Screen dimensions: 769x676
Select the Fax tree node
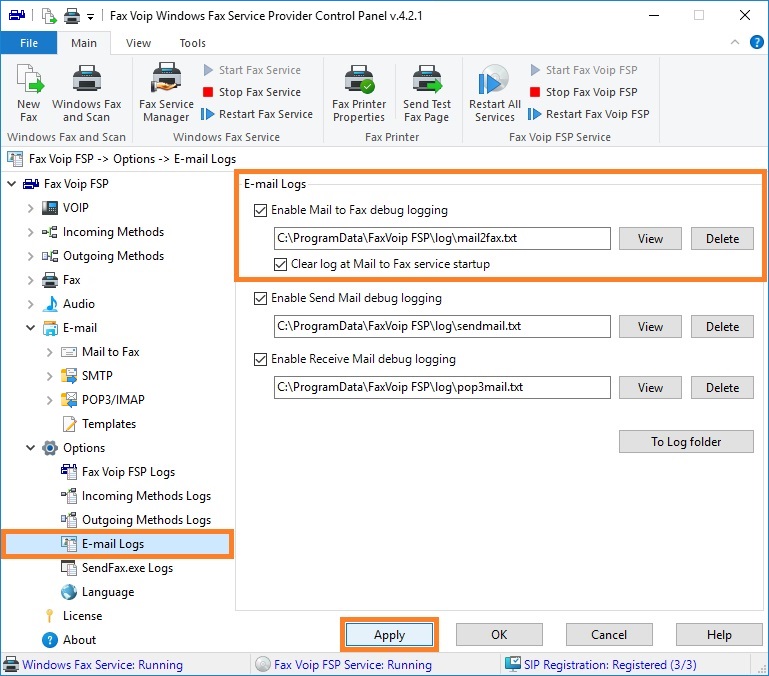(72, 280)
